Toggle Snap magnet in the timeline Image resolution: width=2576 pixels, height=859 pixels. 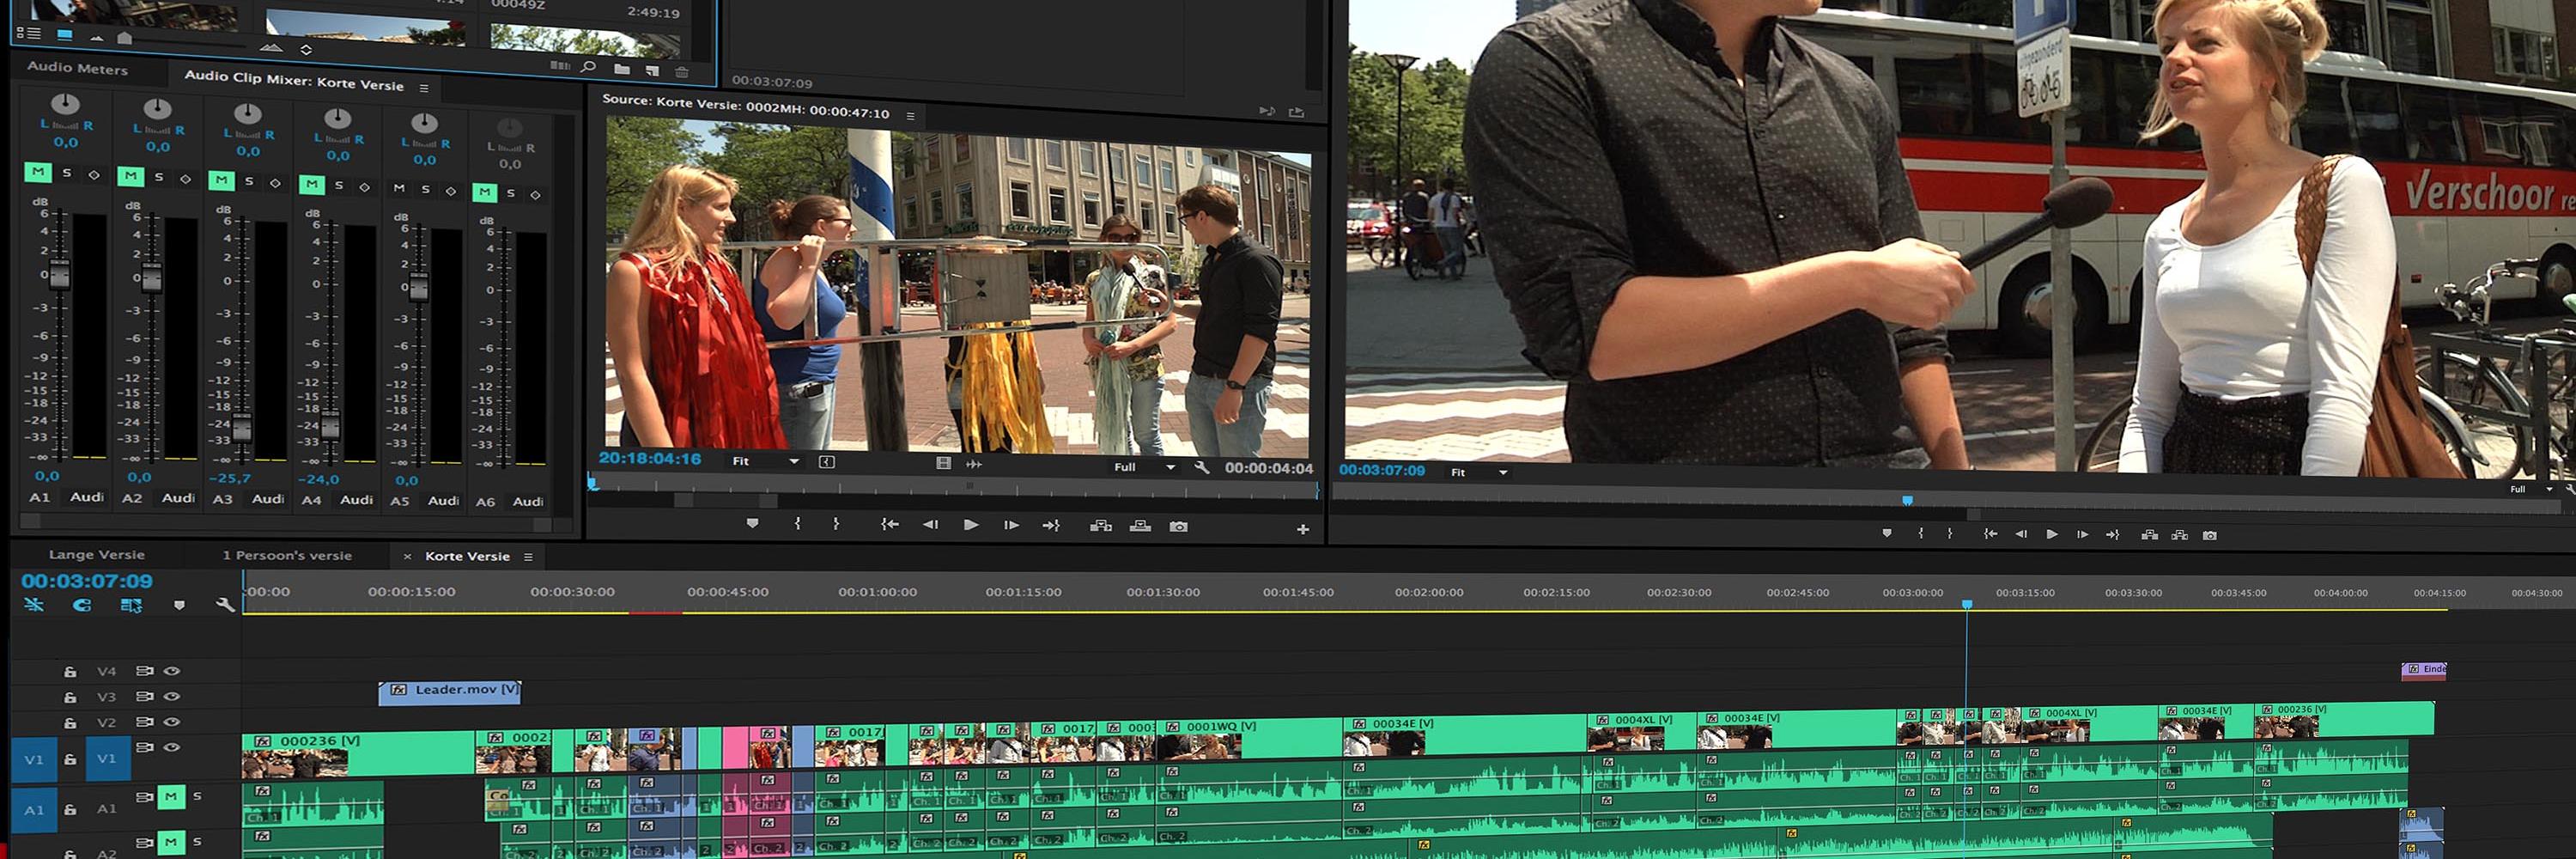coord(83,605)
